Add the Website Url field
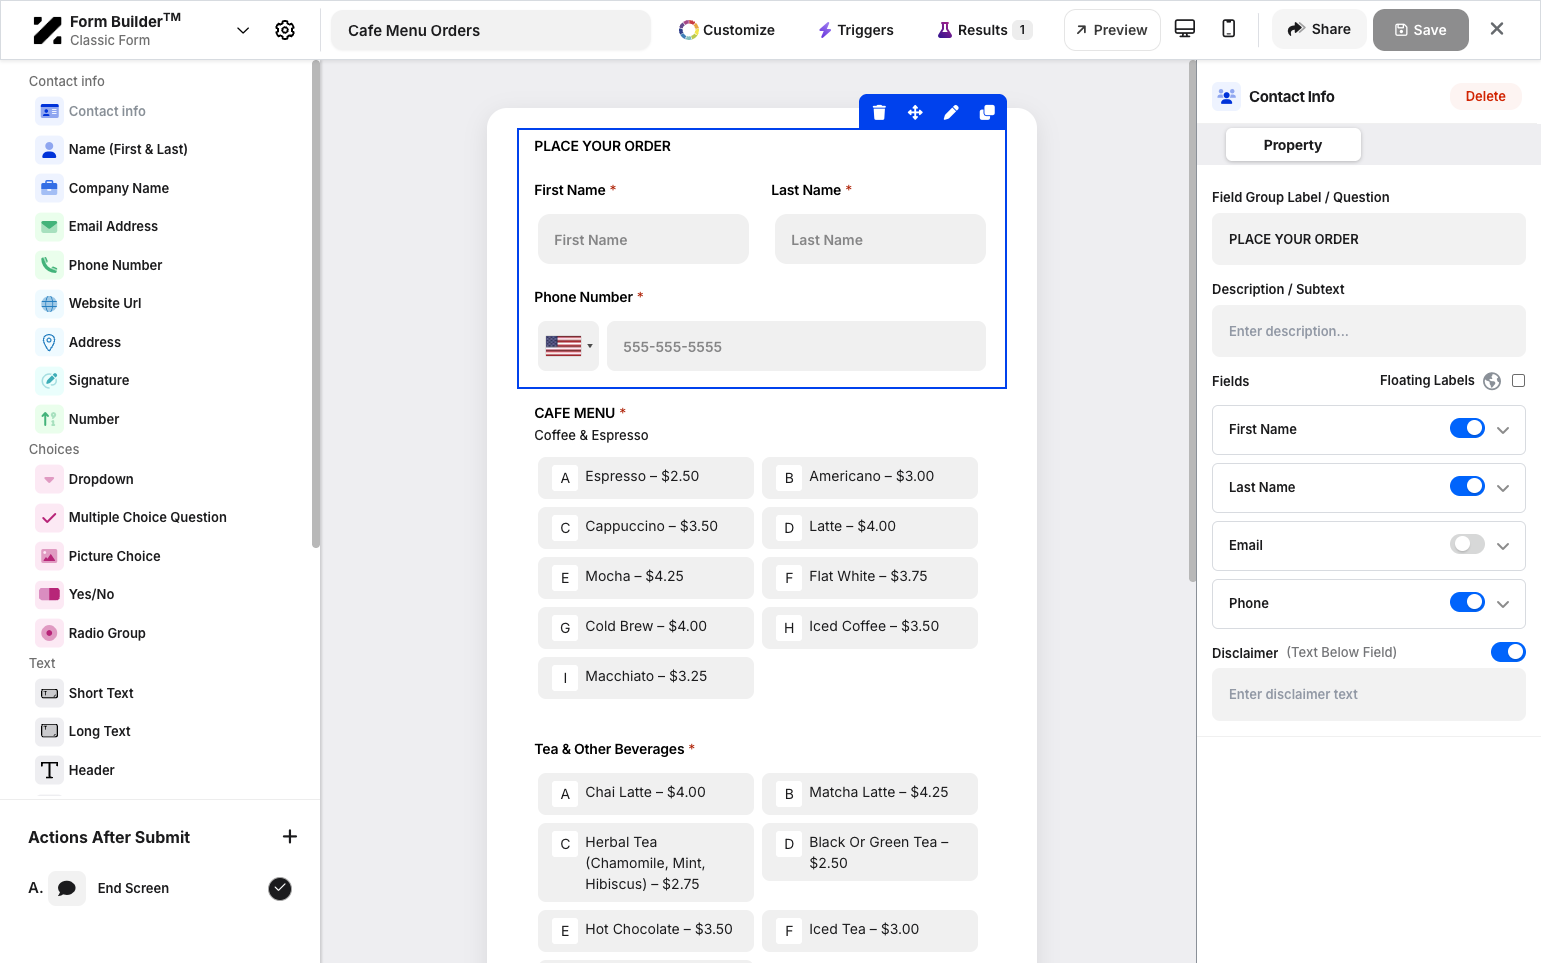The width and height of the screenshot is (1541, 963). coord(104,303)
